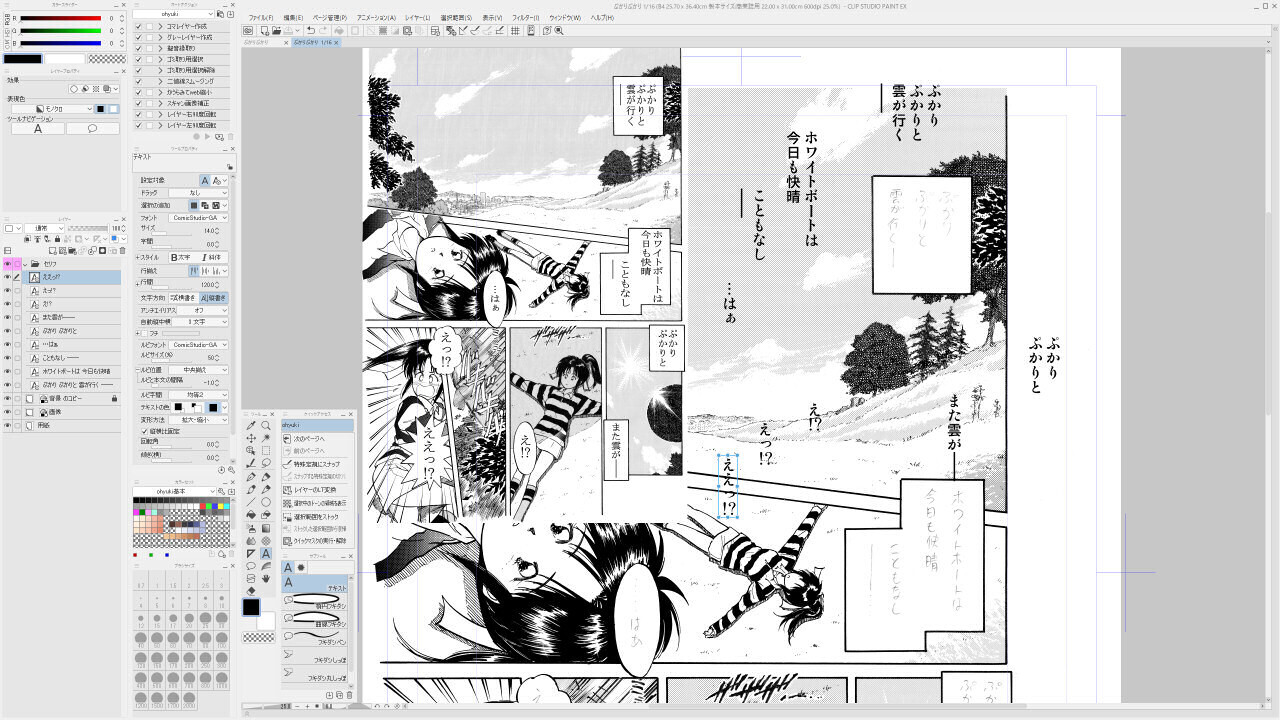
Task: Select the ellipse figure tool
Action: coord(266,502)
